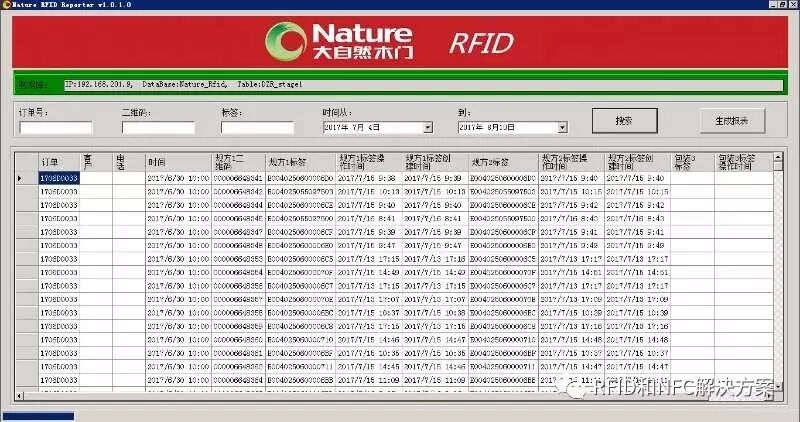
Task: Click the 规方2标签操作时间 column header
Action: tap(571, 162)
